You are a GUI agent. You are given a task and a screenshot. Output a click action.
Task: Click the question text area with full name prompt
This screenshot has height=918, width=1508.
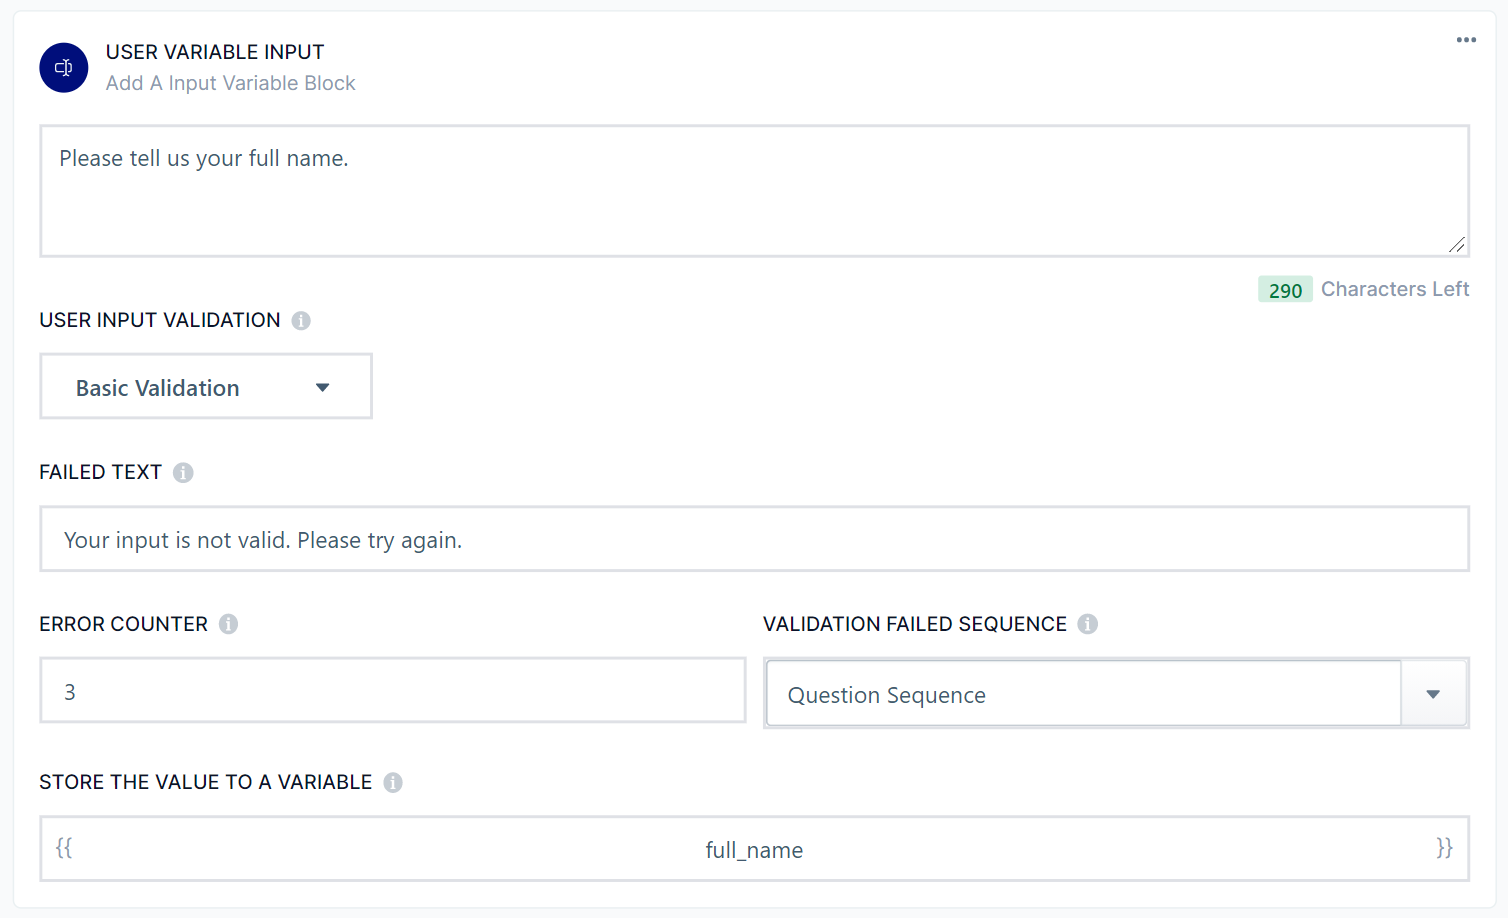754,191
